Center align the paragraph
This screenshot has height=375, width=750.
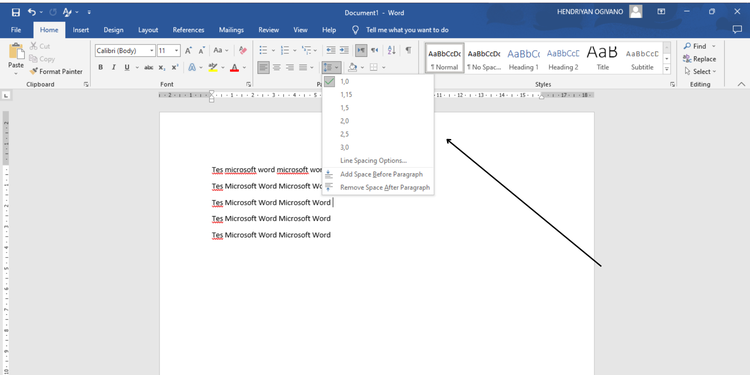[276, 67]
